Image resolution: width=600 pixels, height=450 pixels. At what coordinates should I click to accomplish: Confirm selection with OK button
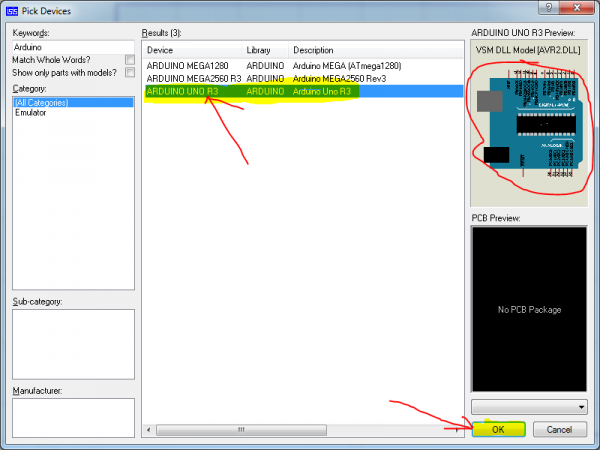click(x=499, y=429)
